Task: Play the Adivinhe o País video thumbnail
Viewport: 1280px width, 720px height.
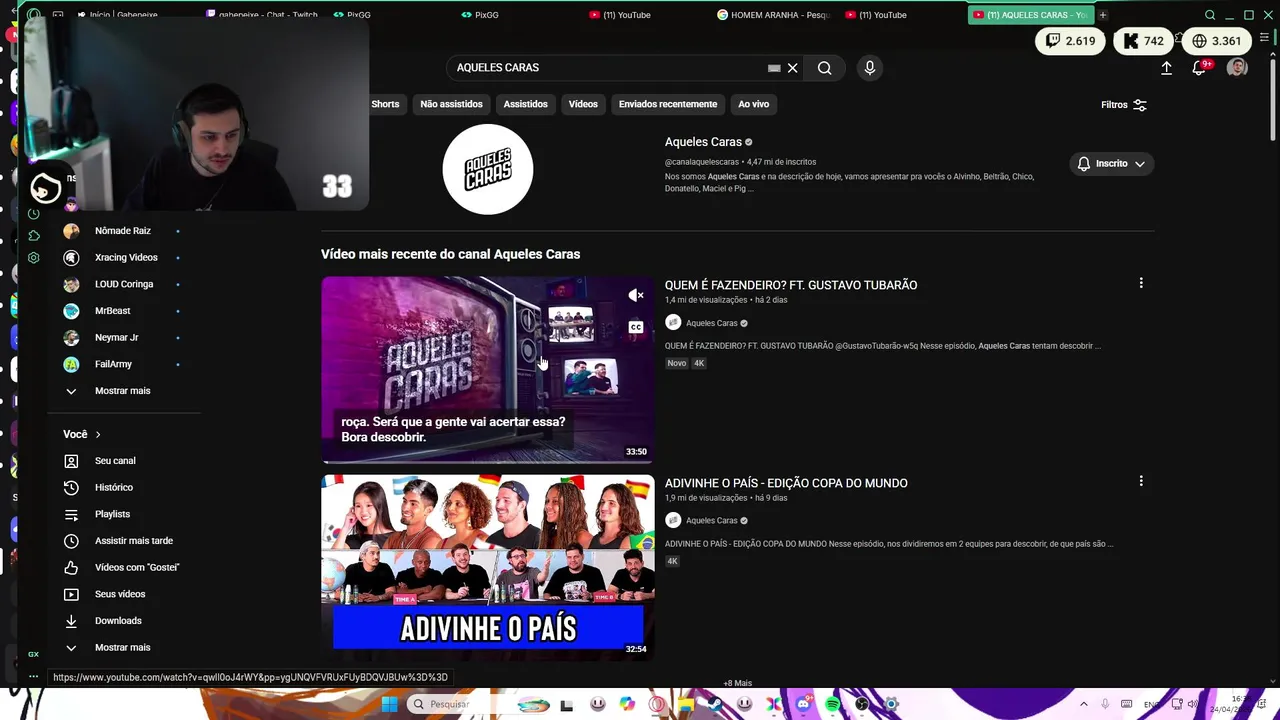Action: click(x=487, y=567)
